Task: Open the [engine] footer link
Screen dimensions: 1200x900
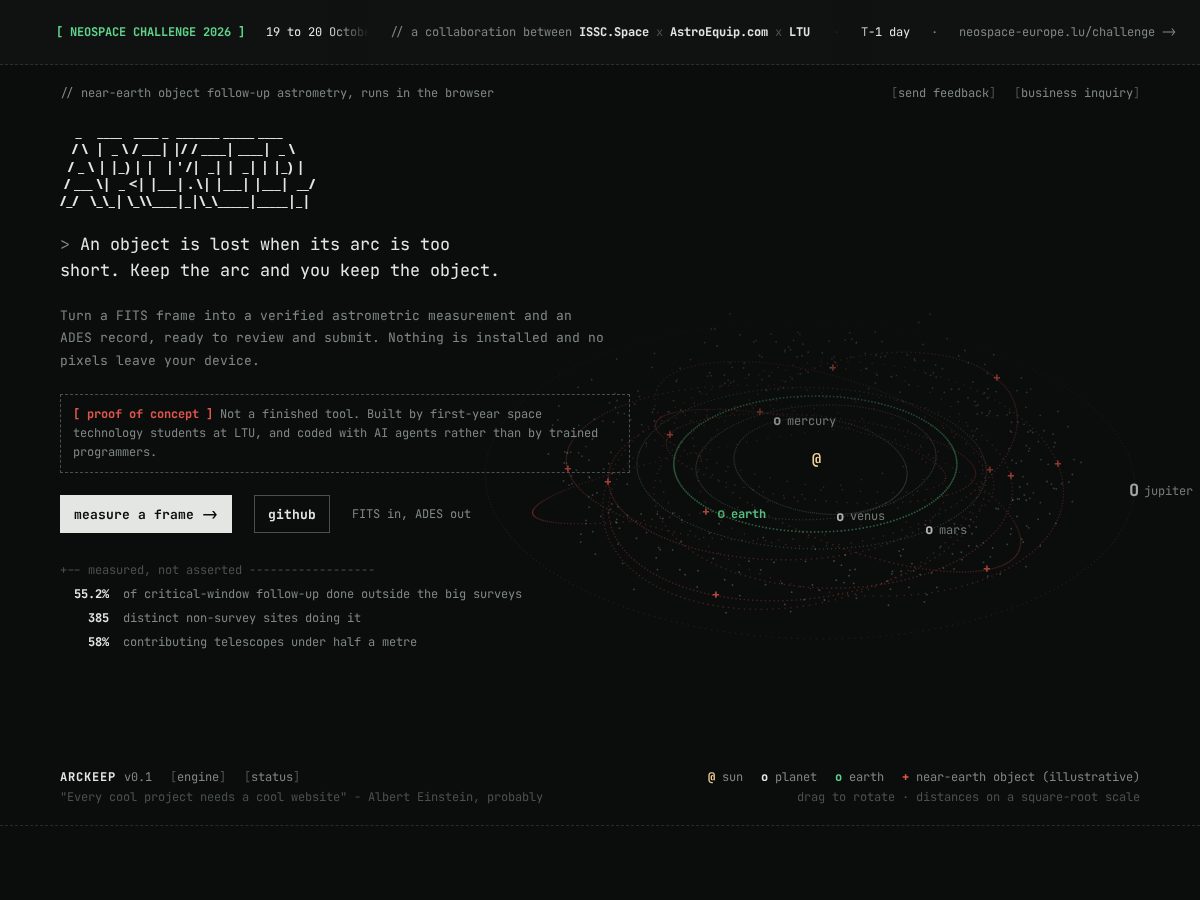Action: [198, 777]
